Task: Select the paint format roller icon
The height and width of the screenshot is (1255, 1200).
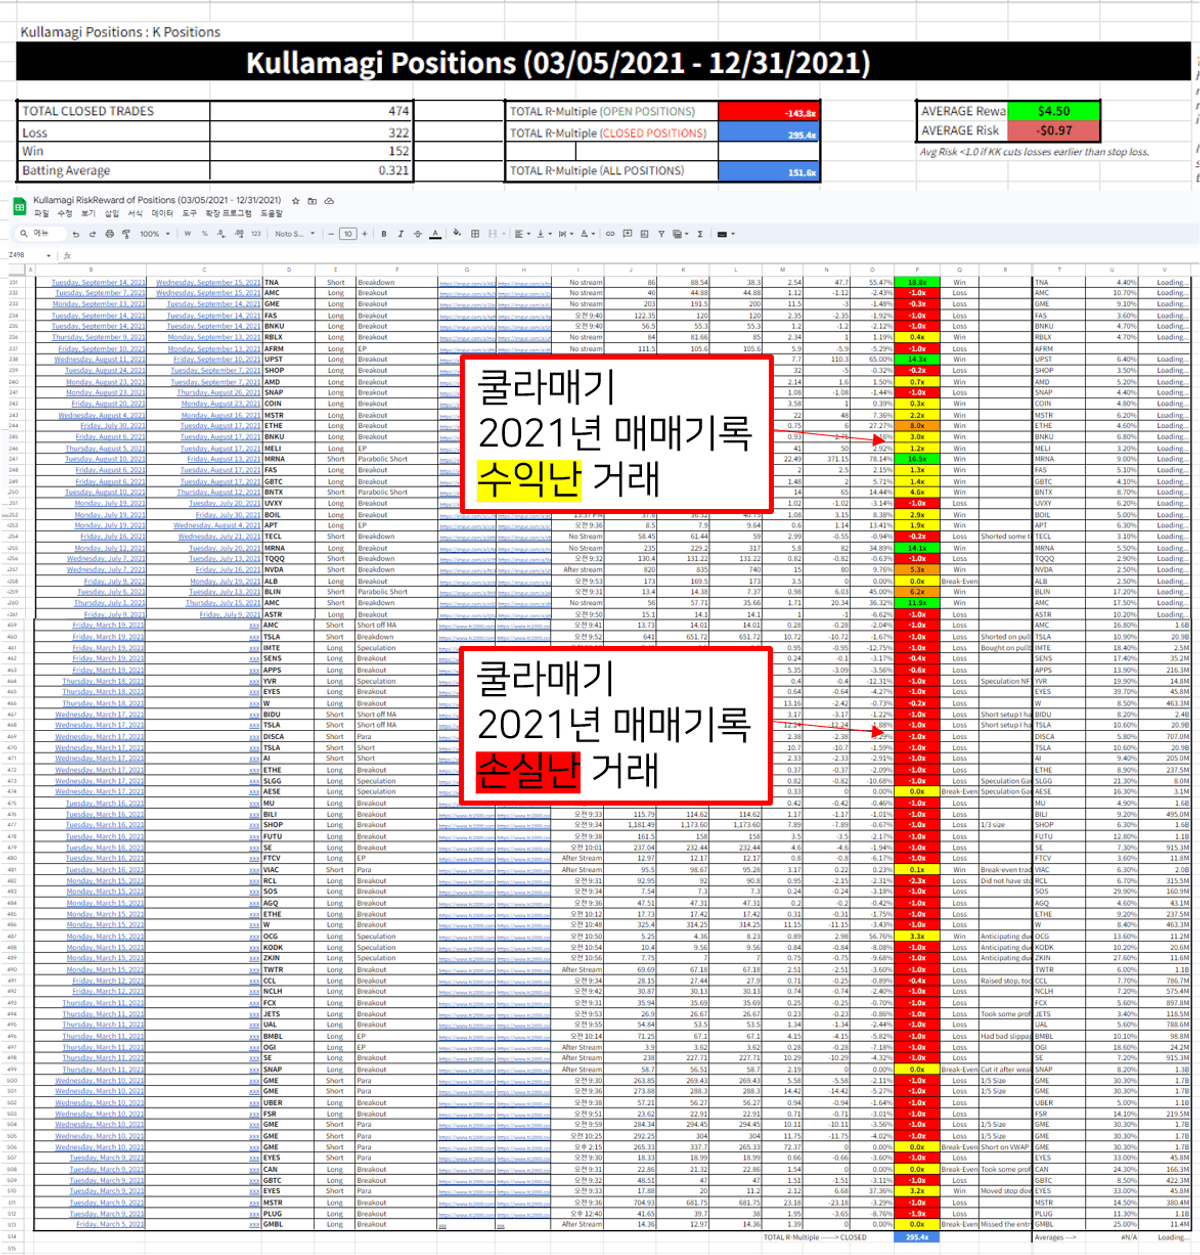Action: point(126,234)
